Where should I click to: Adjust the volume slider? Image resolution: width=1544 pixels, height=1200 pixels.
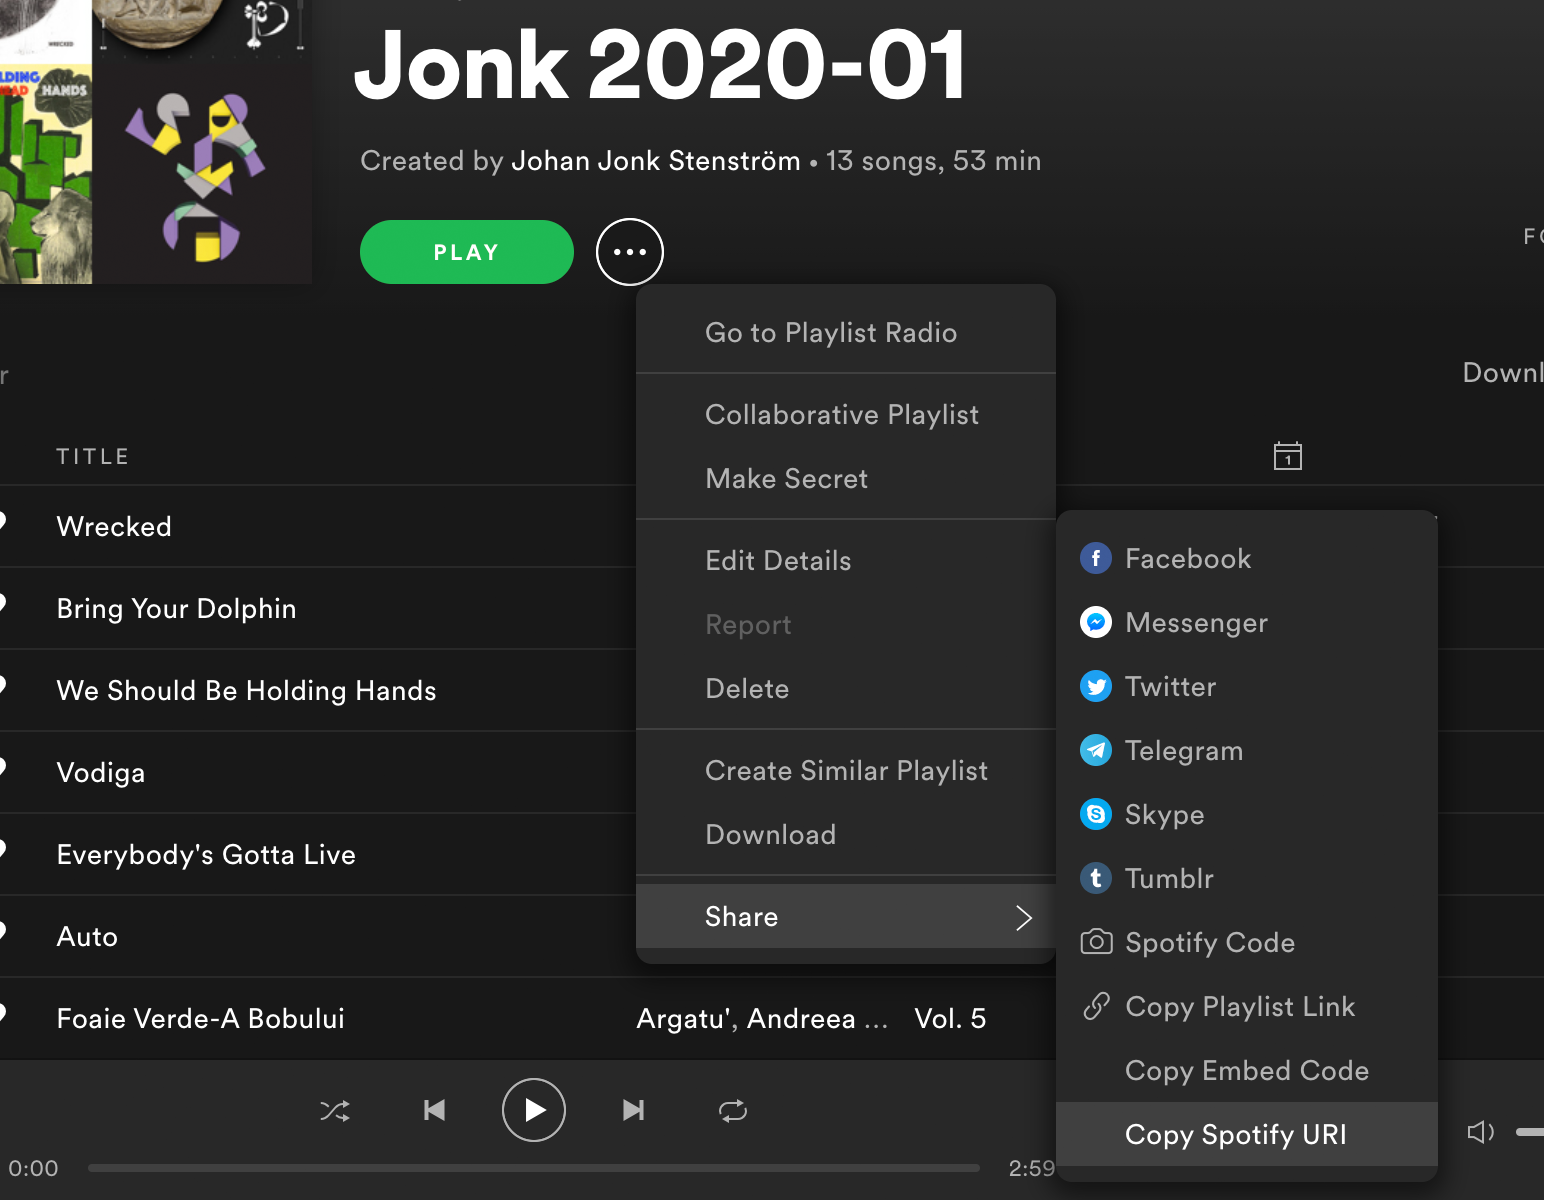1530,1132
